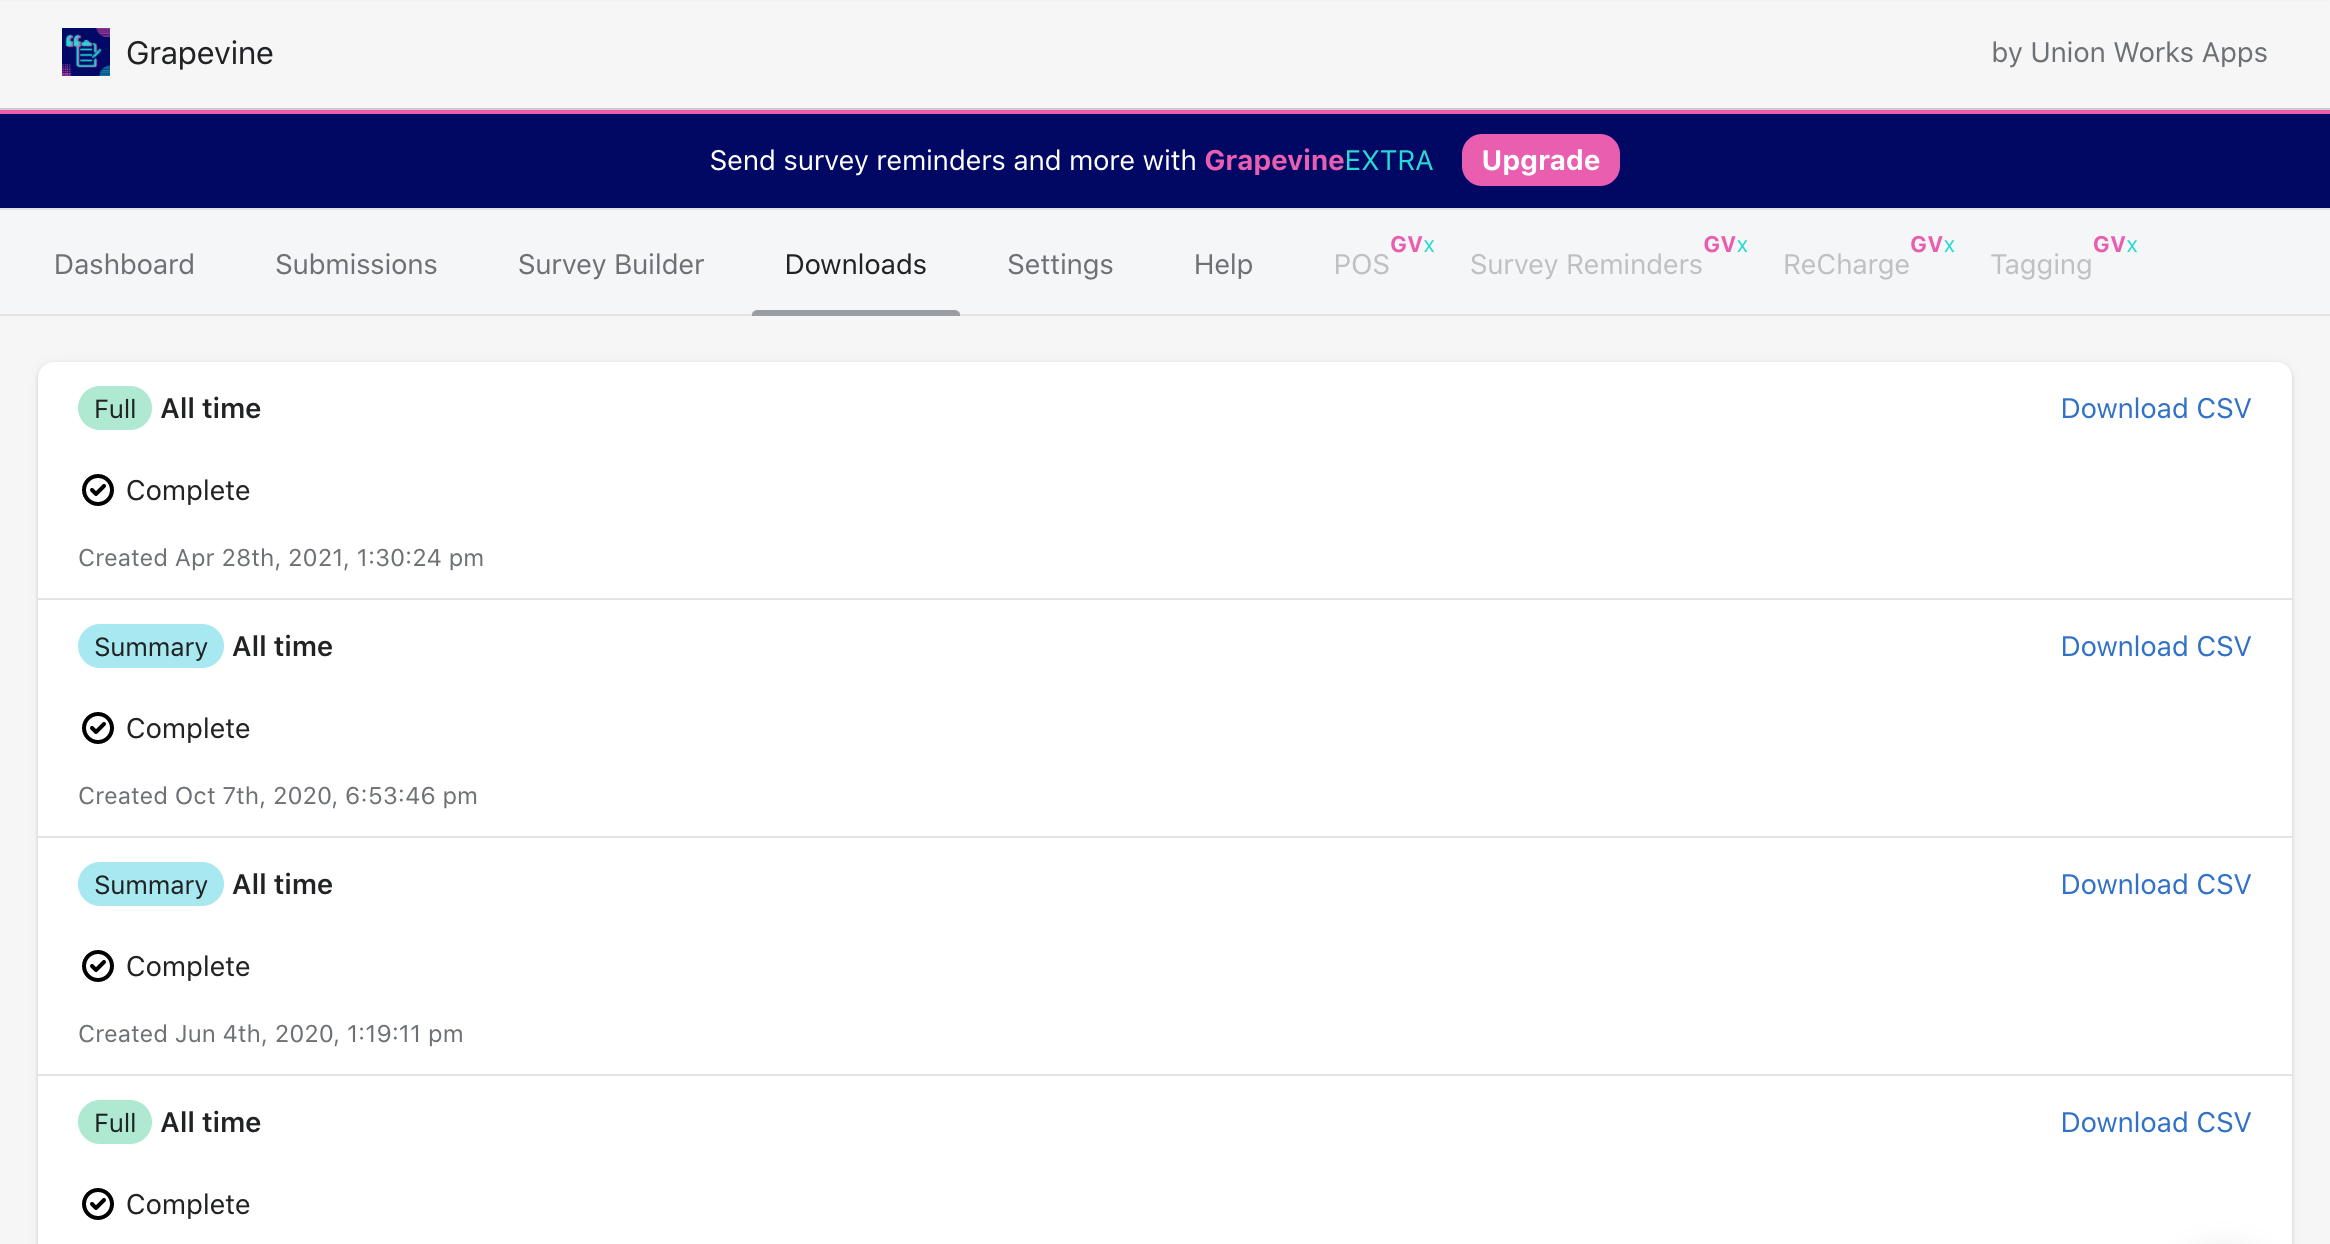This screenshot has width=2330, height=1244.
Task: Click Complete checkmark icon in first Full export
Action: point(97,490)
